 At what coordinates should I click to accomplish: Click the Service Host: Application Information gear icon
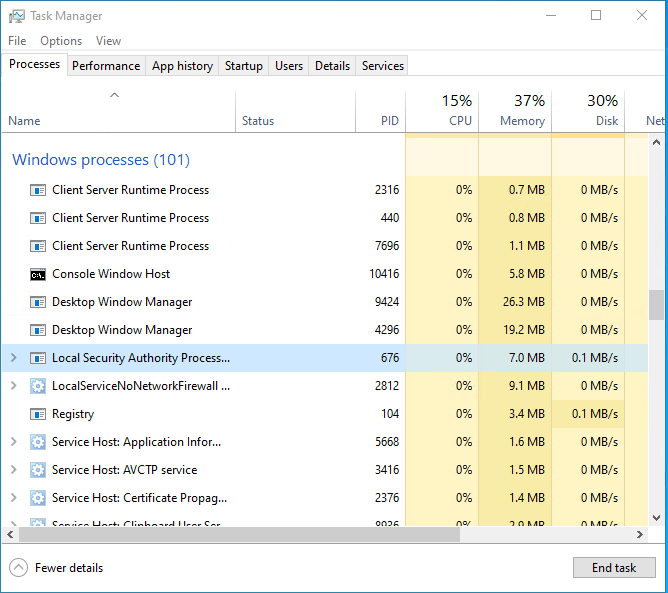point(38,442)
